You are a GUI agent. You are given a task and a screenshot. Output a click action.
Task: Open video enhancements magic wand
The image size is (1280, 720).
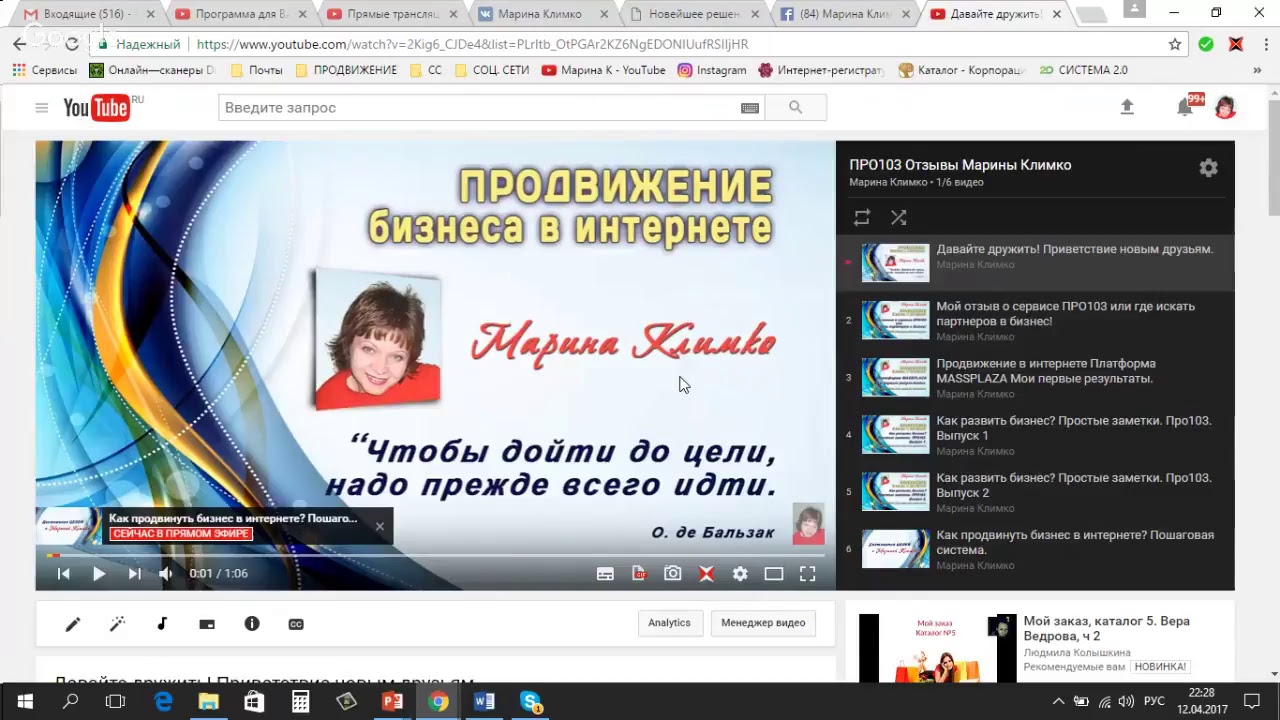(117, 624)
